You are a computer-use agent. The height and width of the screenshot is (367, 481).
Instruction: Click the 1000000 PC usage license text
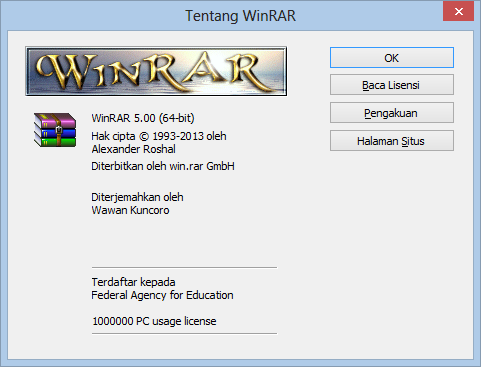tap(154, 321)
